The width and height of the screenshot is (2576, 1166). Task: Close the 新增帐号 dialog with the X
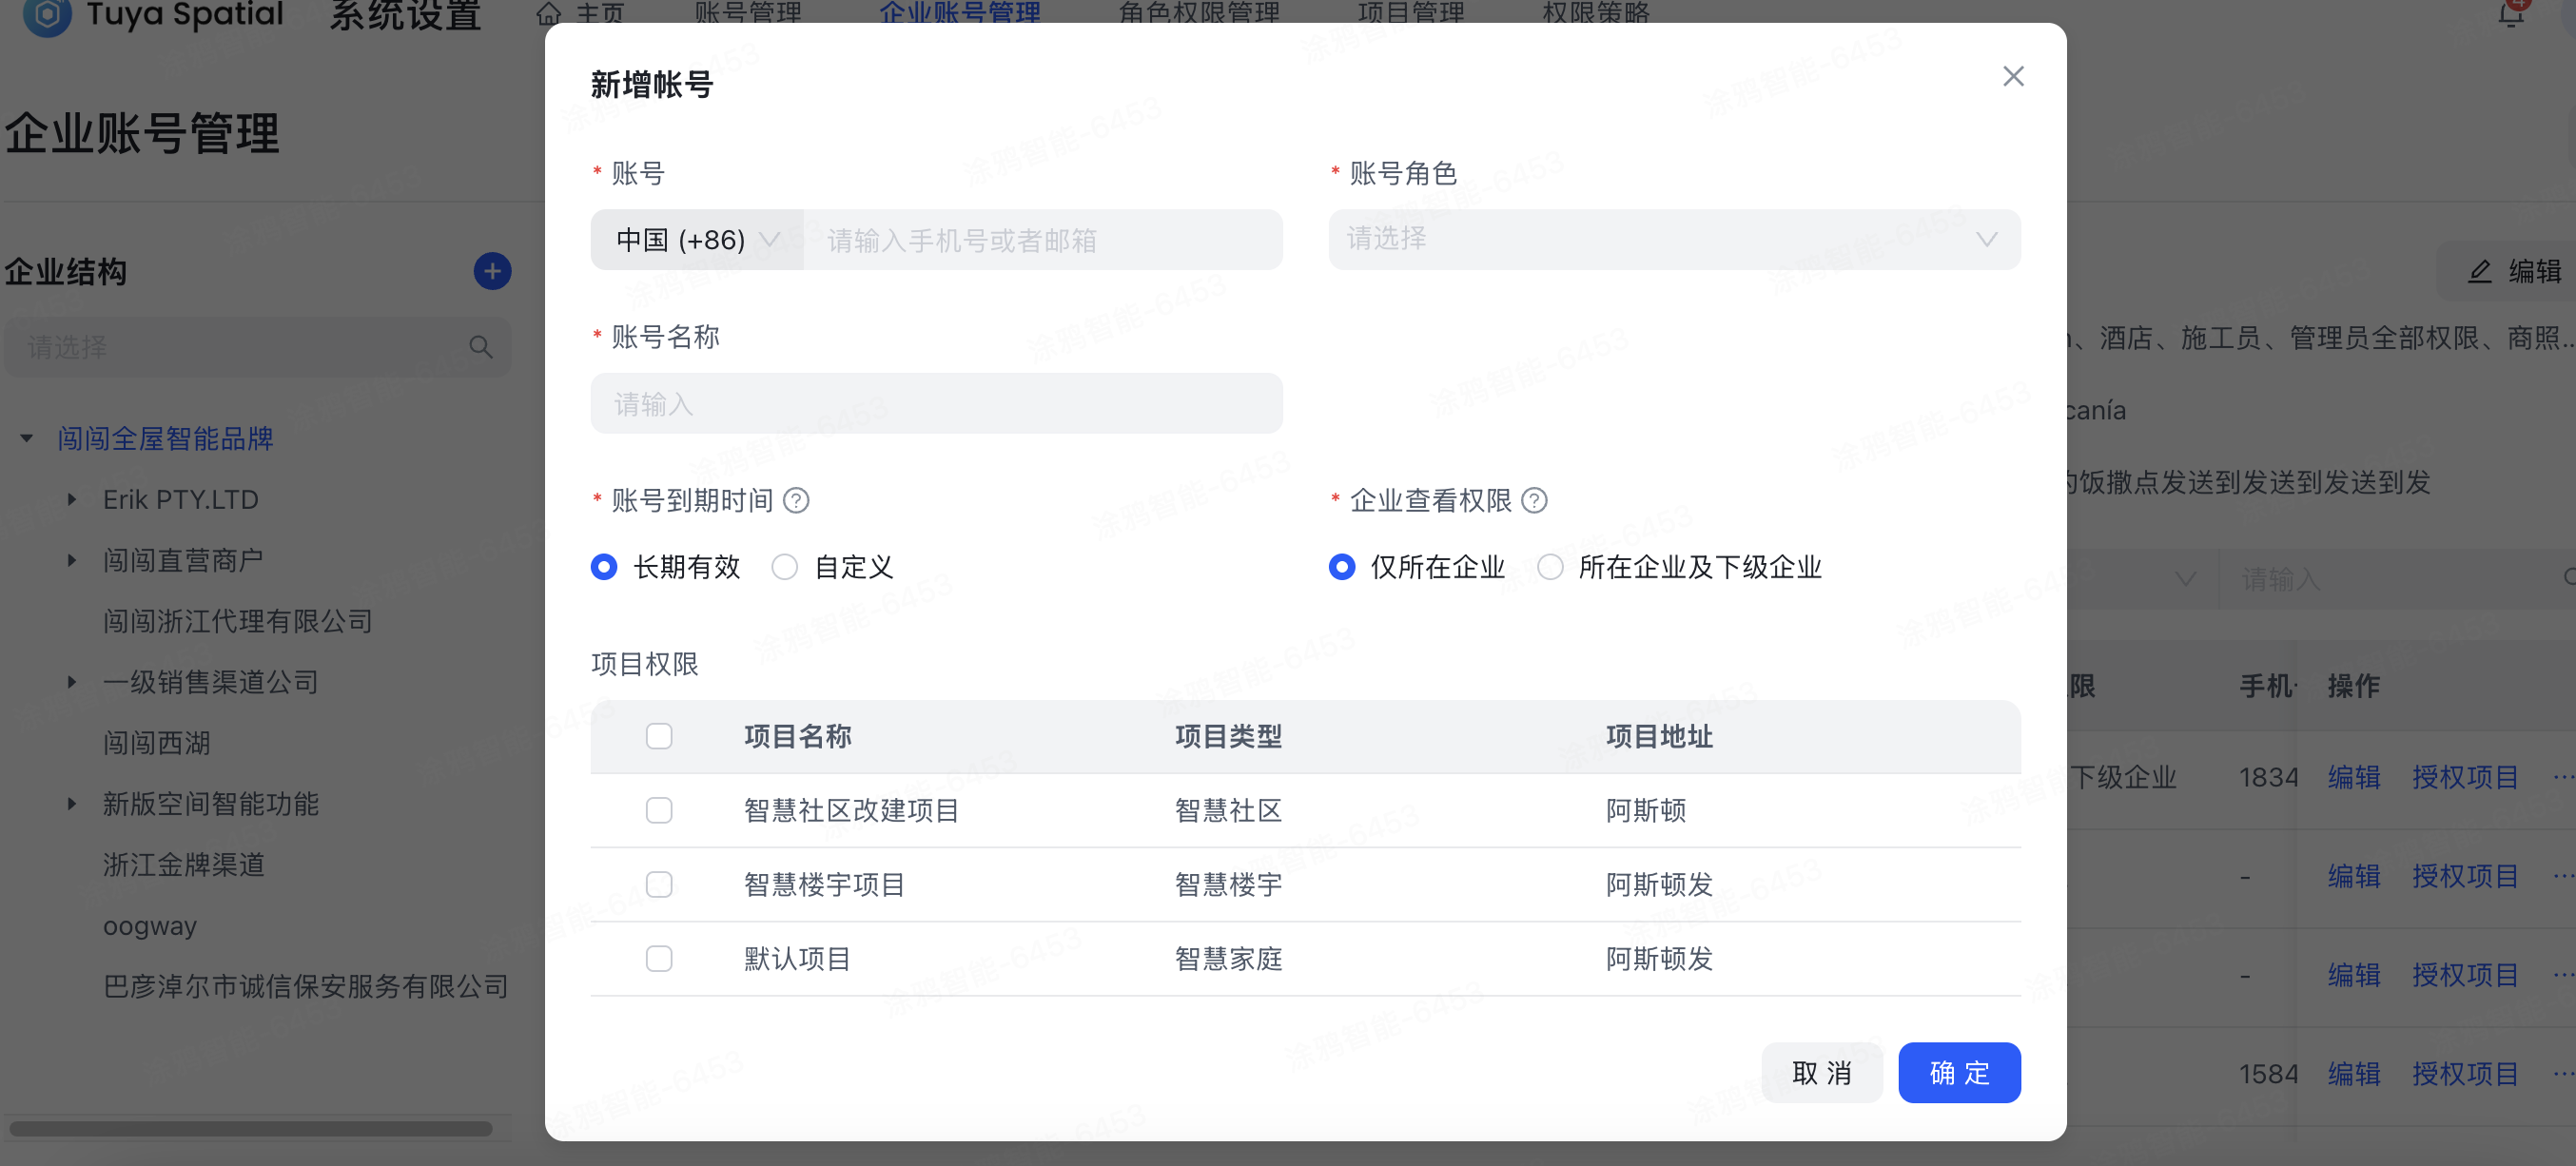[x=2013, y=76]
